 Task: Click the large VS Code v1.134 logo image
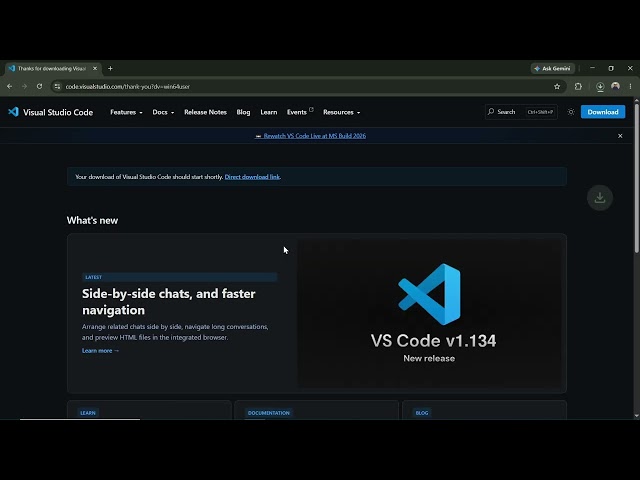(429, 294)
